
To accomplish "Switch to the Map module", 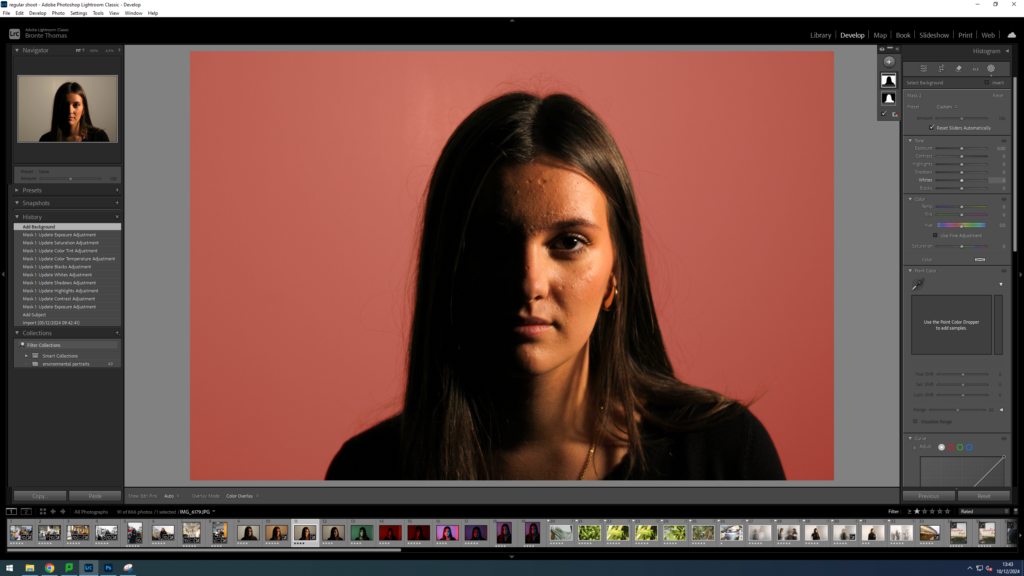I will coord(880,35).
